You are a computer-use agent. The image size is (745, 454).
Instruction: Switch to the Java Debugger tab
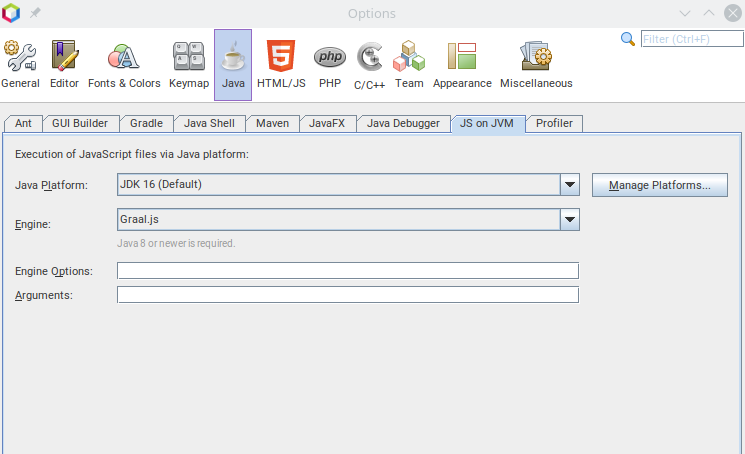pos(402,123)
